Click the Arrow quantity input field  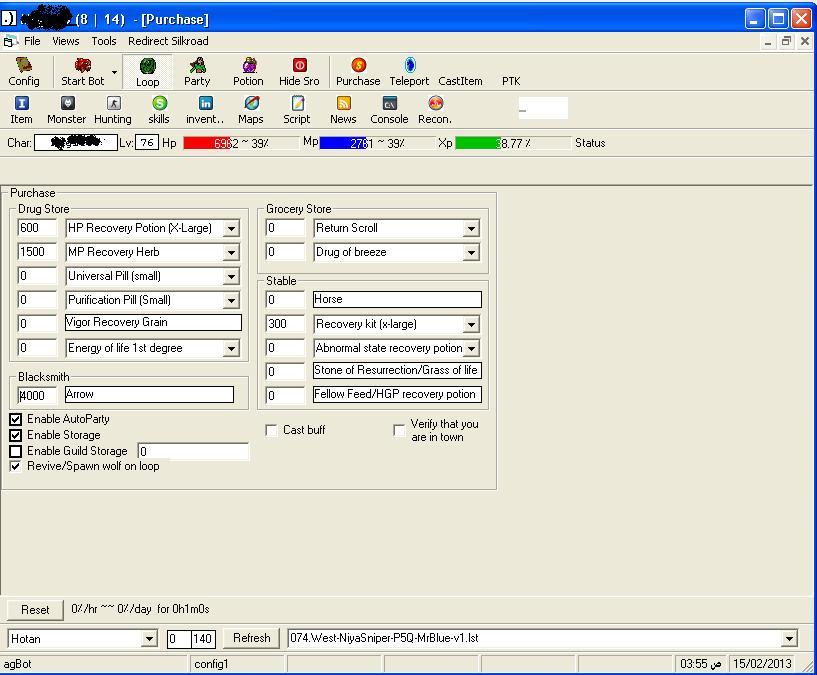tap(38, 395)
